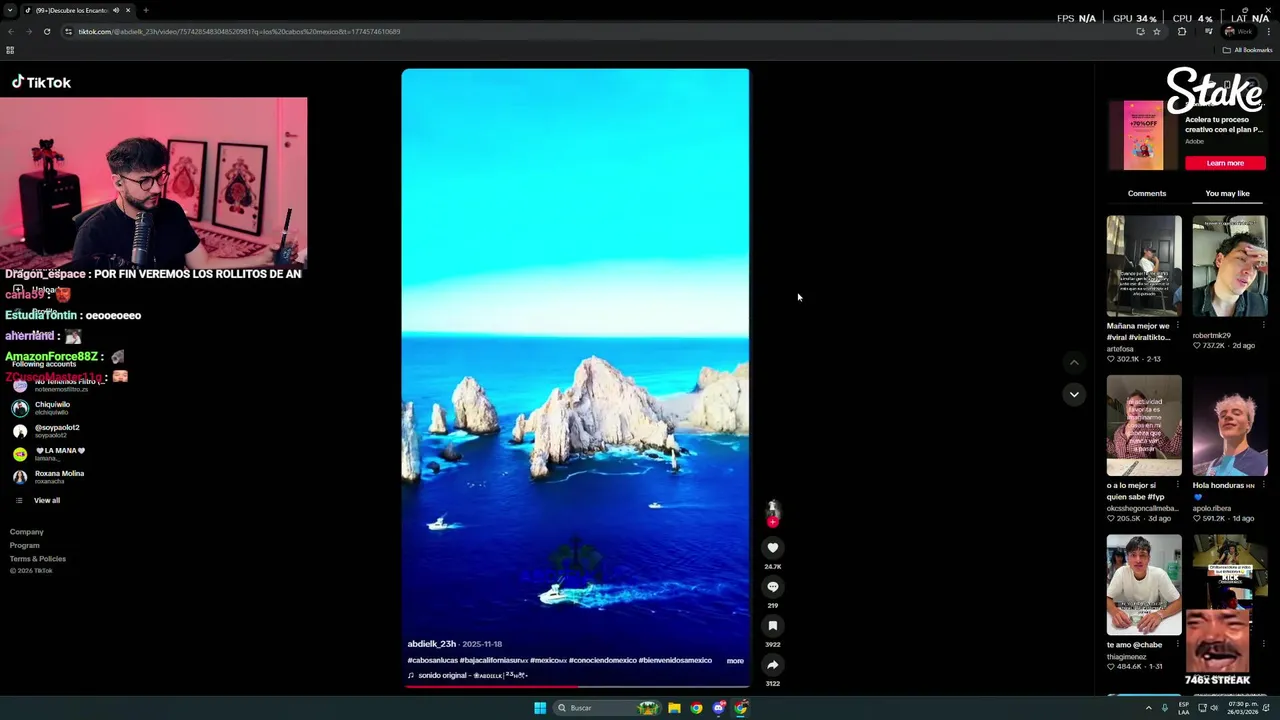The image size is (1280, 720).
Task: Open the Hola honduras recommended video
Action: pos(1230,425)
